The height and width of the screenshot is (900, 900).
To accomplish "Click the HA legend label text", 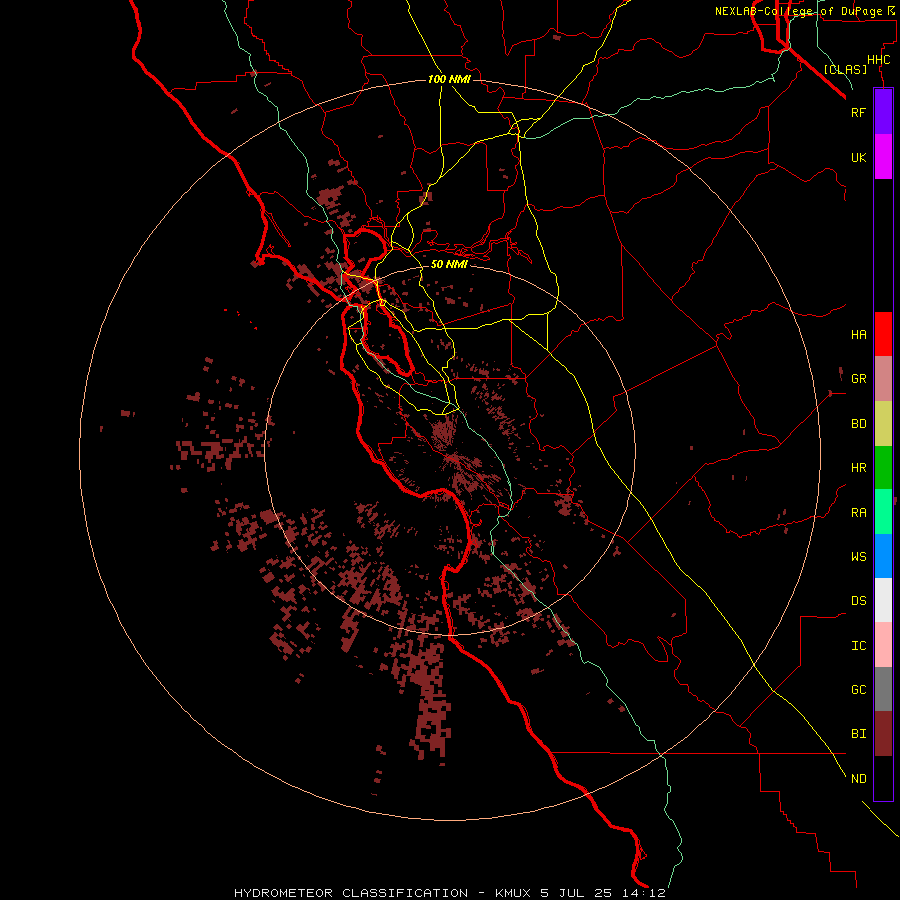I will [858, 335].
